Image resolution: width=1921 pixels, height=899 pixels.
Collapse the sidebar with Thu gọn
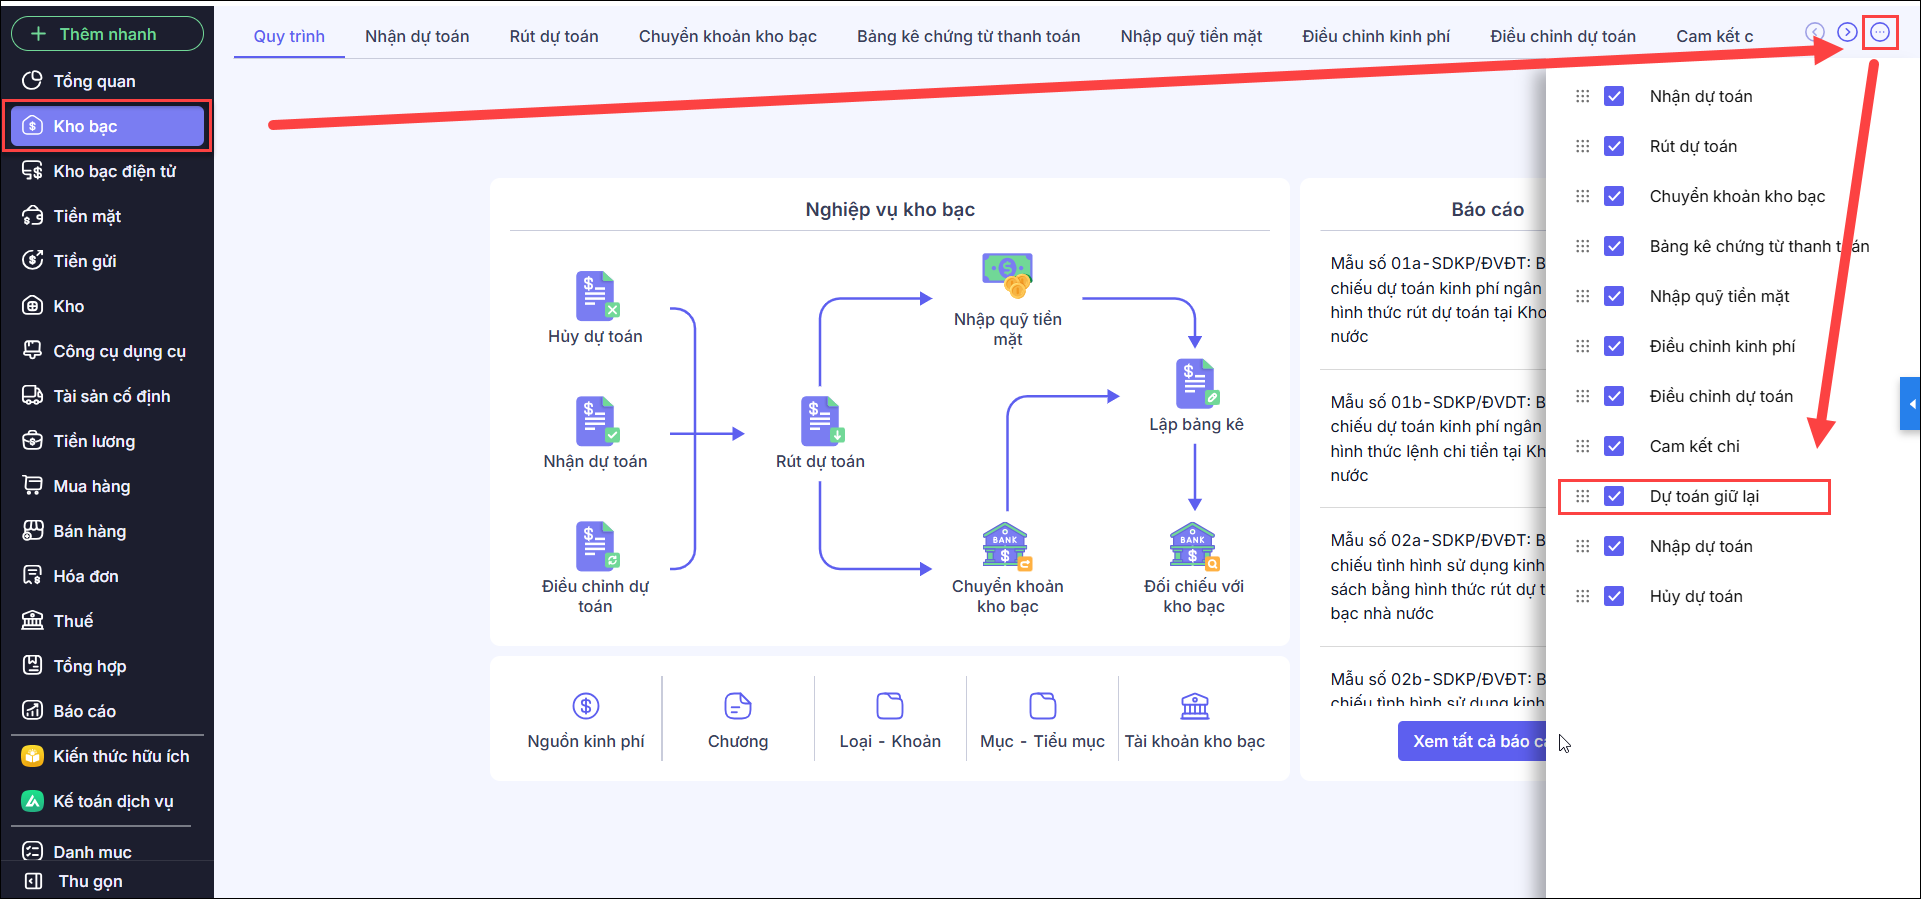pyautogui.click(x=89, y=881)
